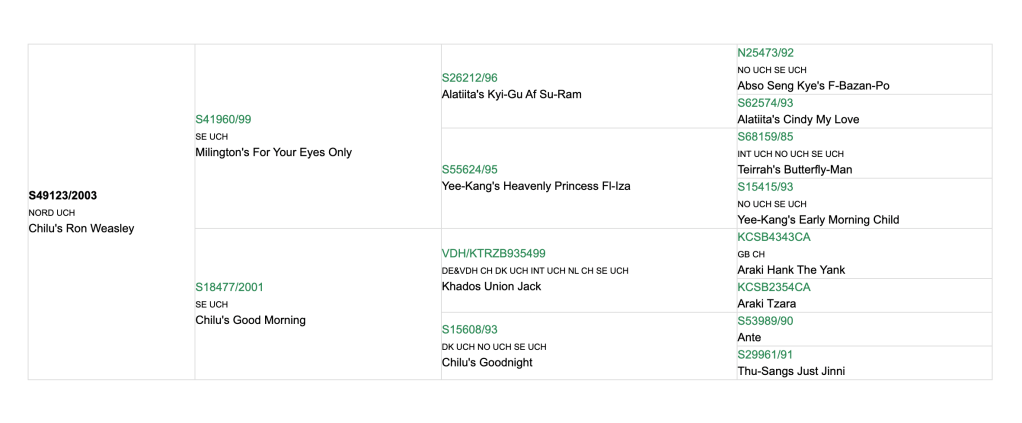
Task: Open registration link S53989/90
Action: click(765, 321)
